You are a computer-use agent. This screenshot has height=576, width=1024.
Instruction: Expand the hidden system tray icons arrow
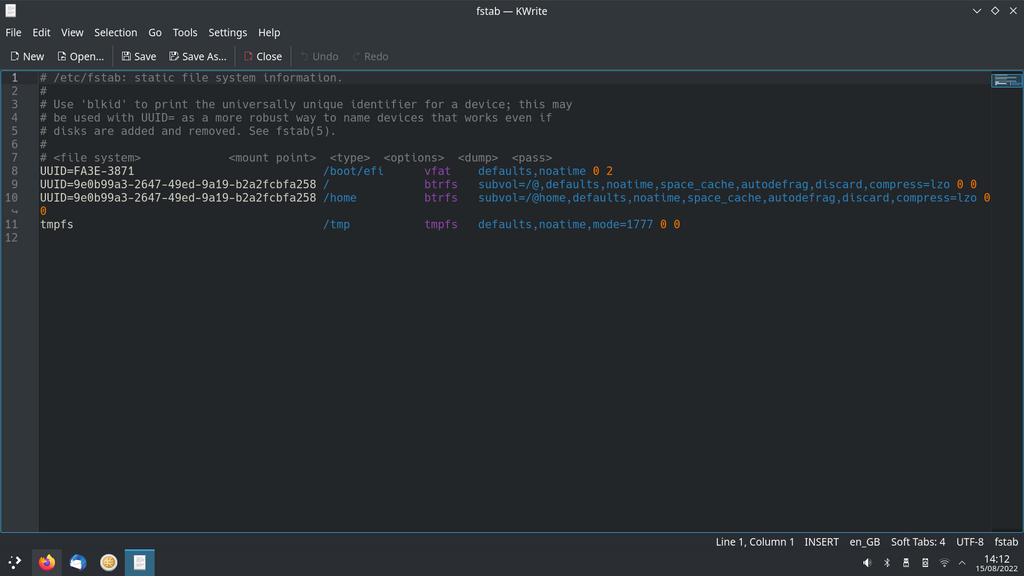pyautogui.click(x=964, y=563)
